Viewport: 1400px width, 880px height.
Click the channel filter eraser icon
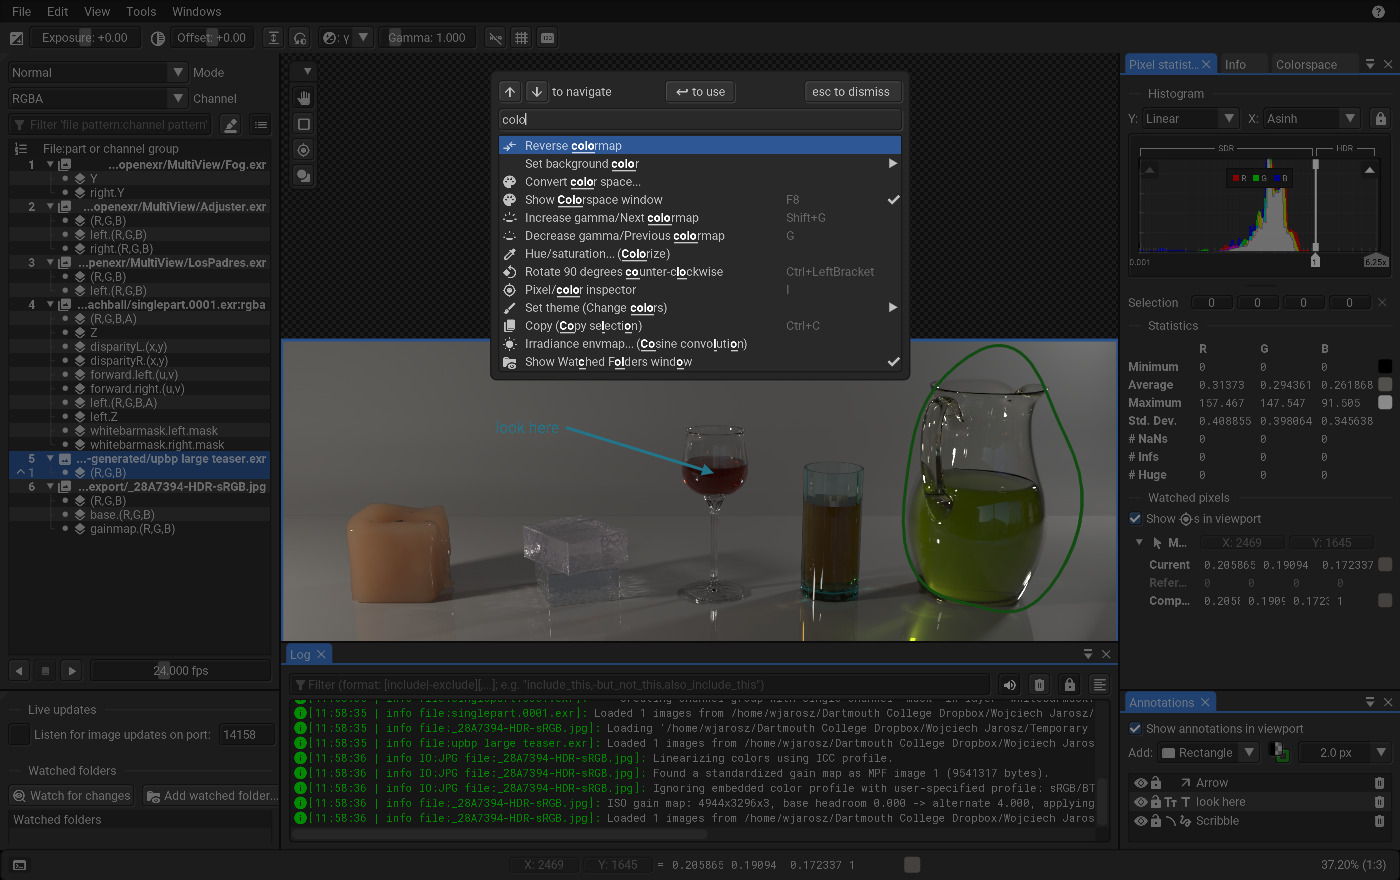231,125
